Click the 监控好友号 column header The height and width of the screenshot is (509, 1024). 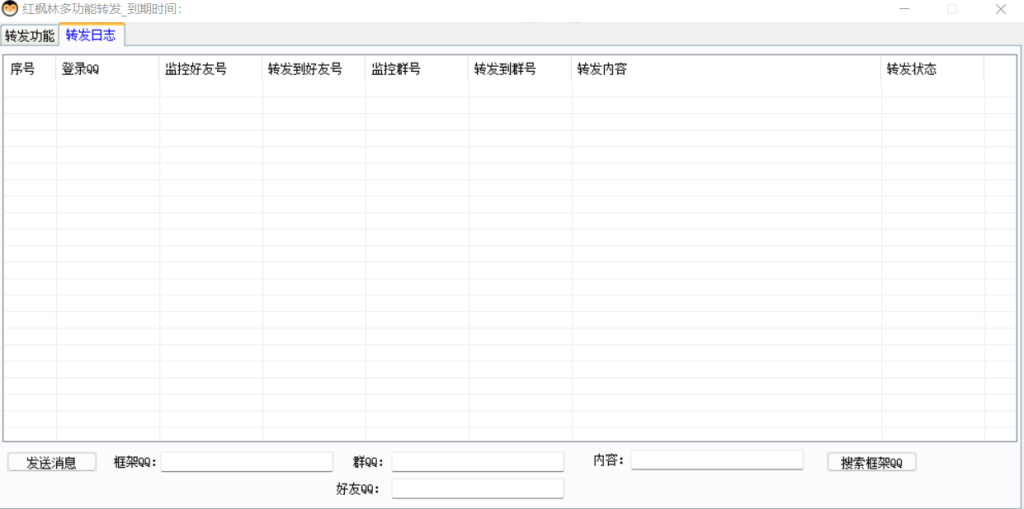tap(210, 70)
